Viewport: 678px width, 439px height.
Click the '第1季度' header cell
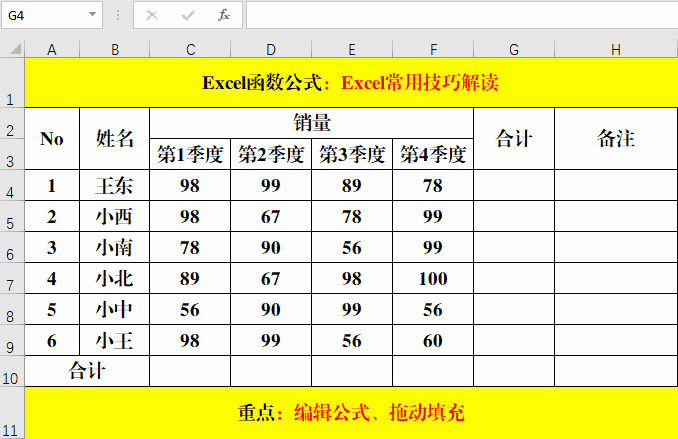pos(190,154)
